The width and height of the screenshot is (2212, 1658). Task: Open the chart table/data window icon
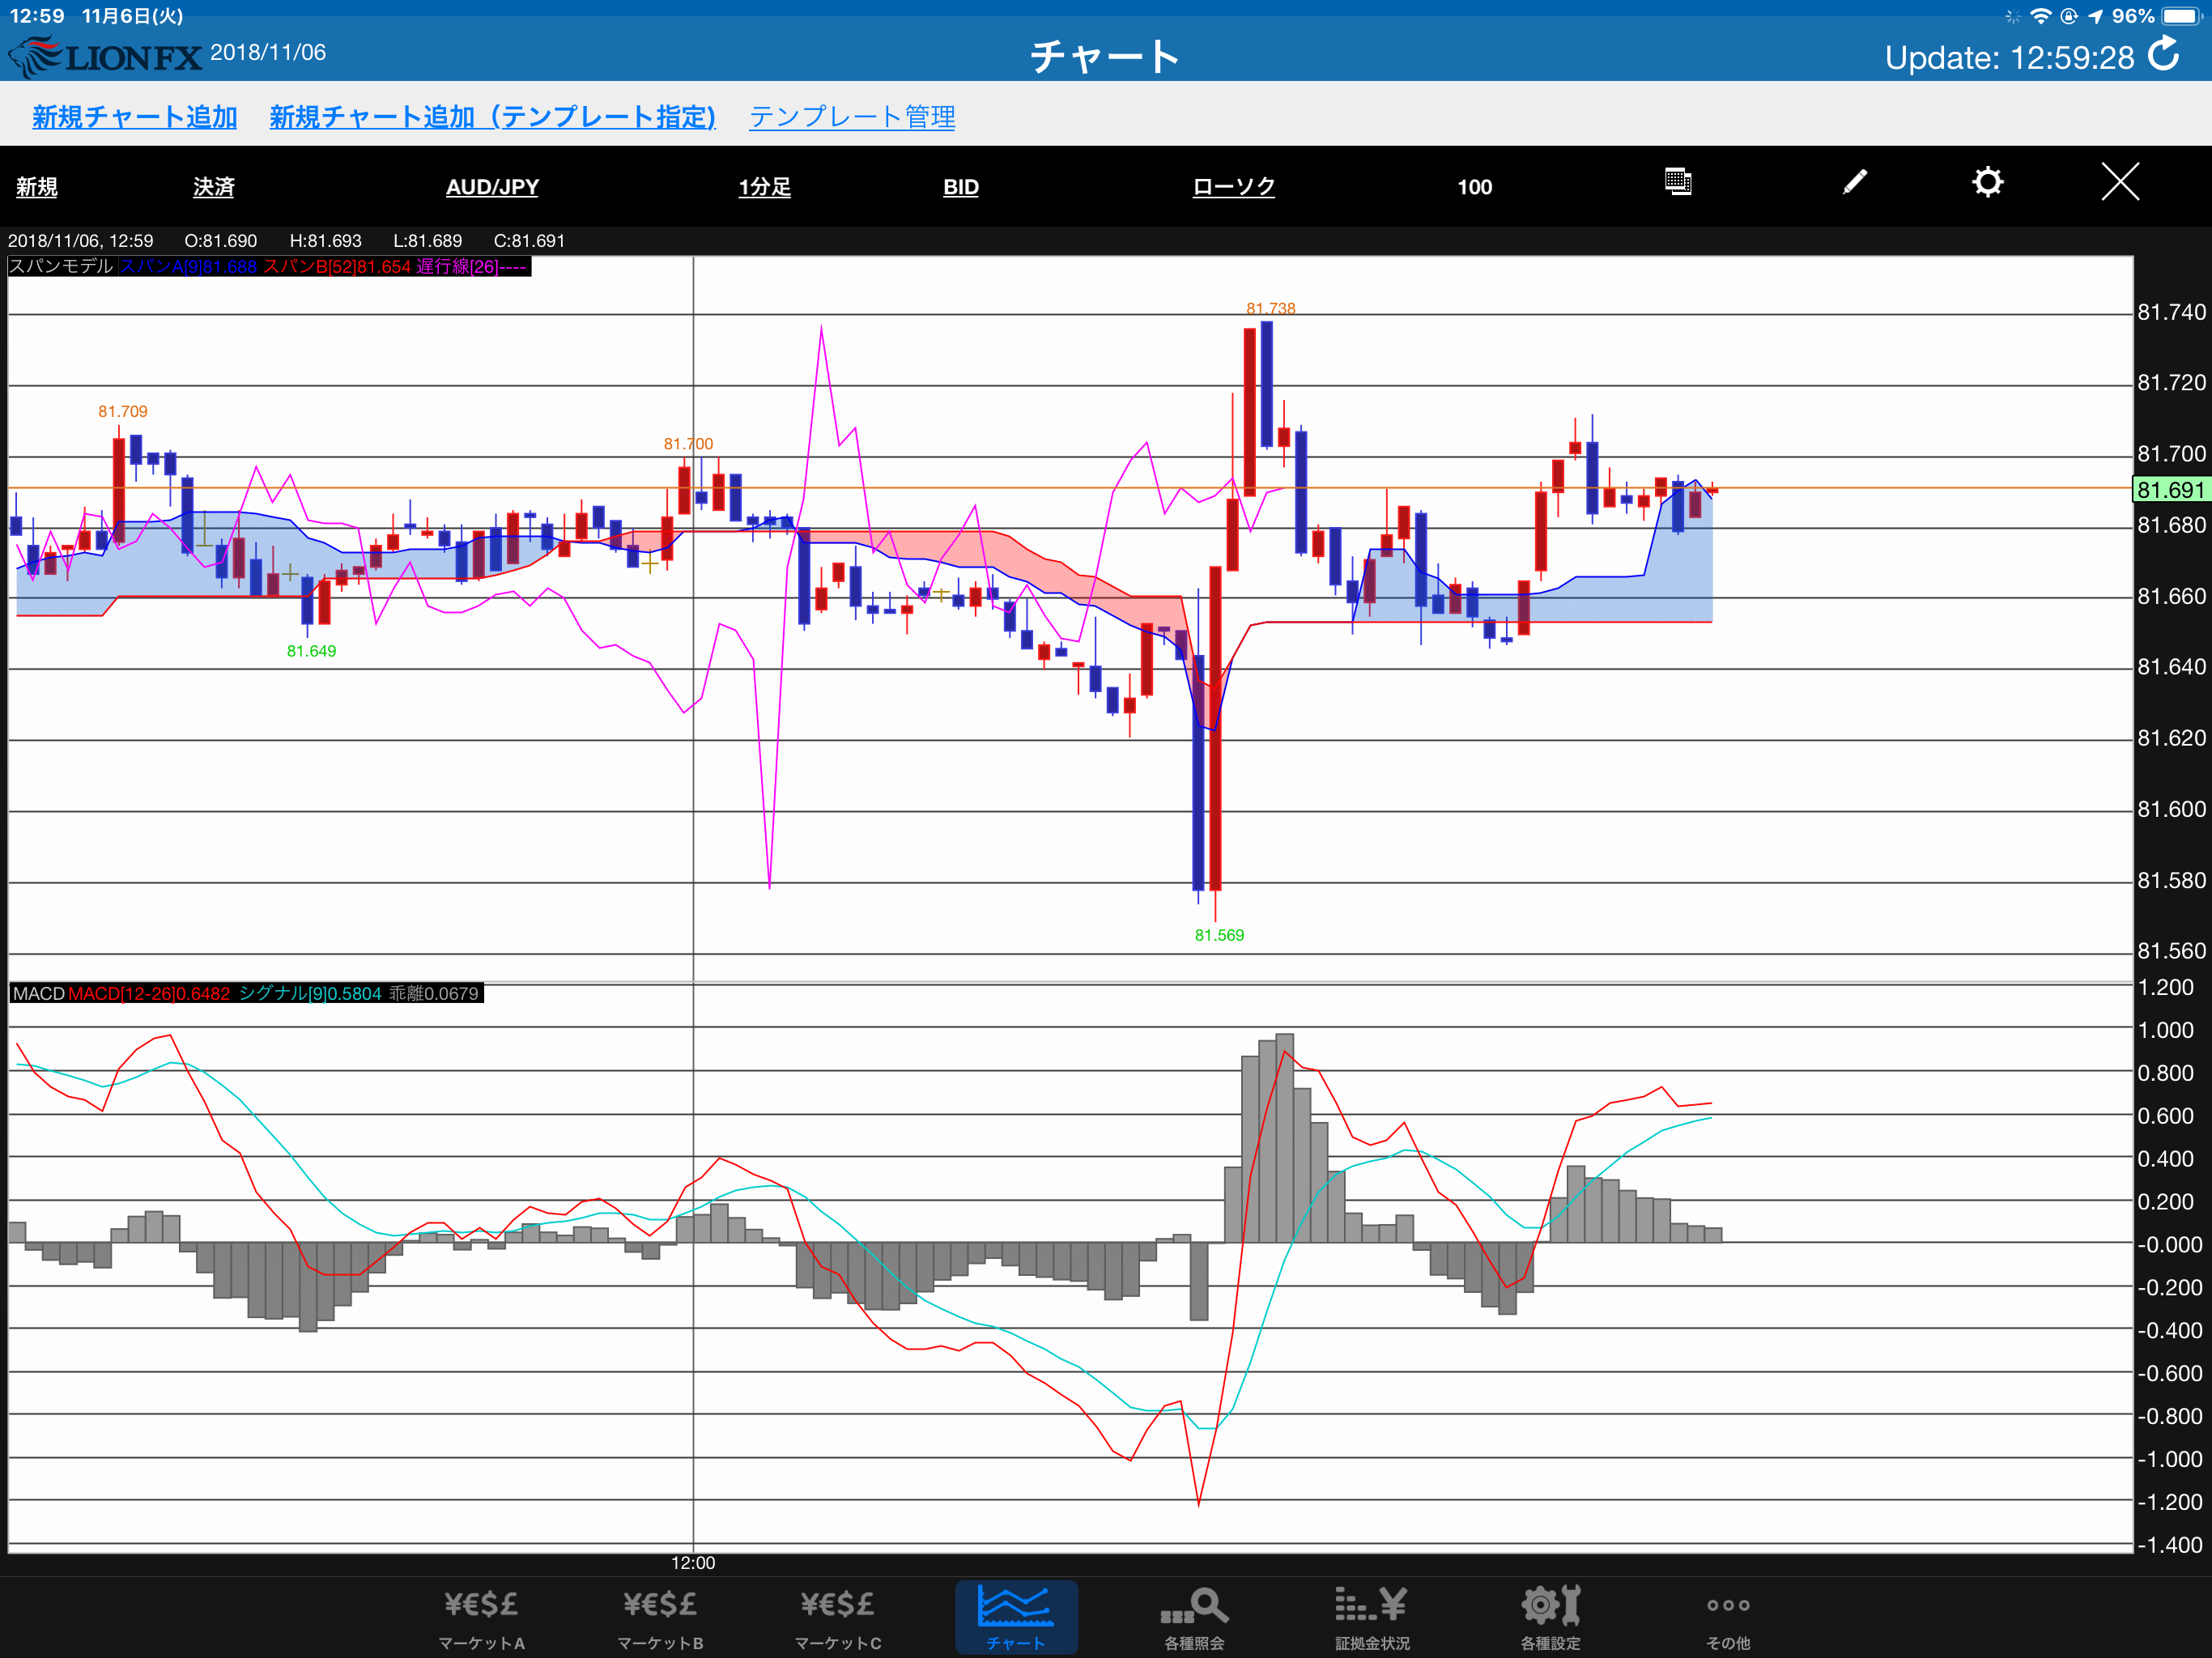(1677, 182)
